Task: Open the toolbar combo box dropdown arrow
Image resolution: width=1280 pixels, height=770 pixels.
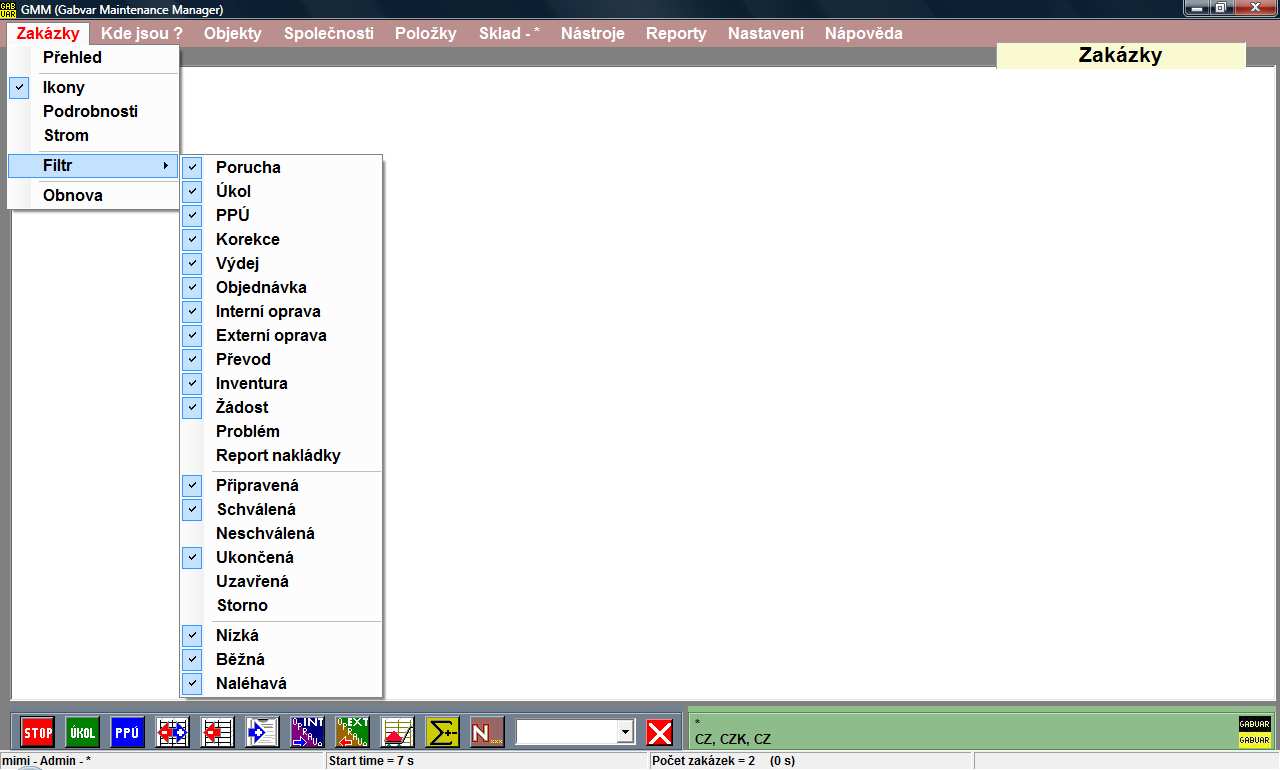Action: [626, 732]
